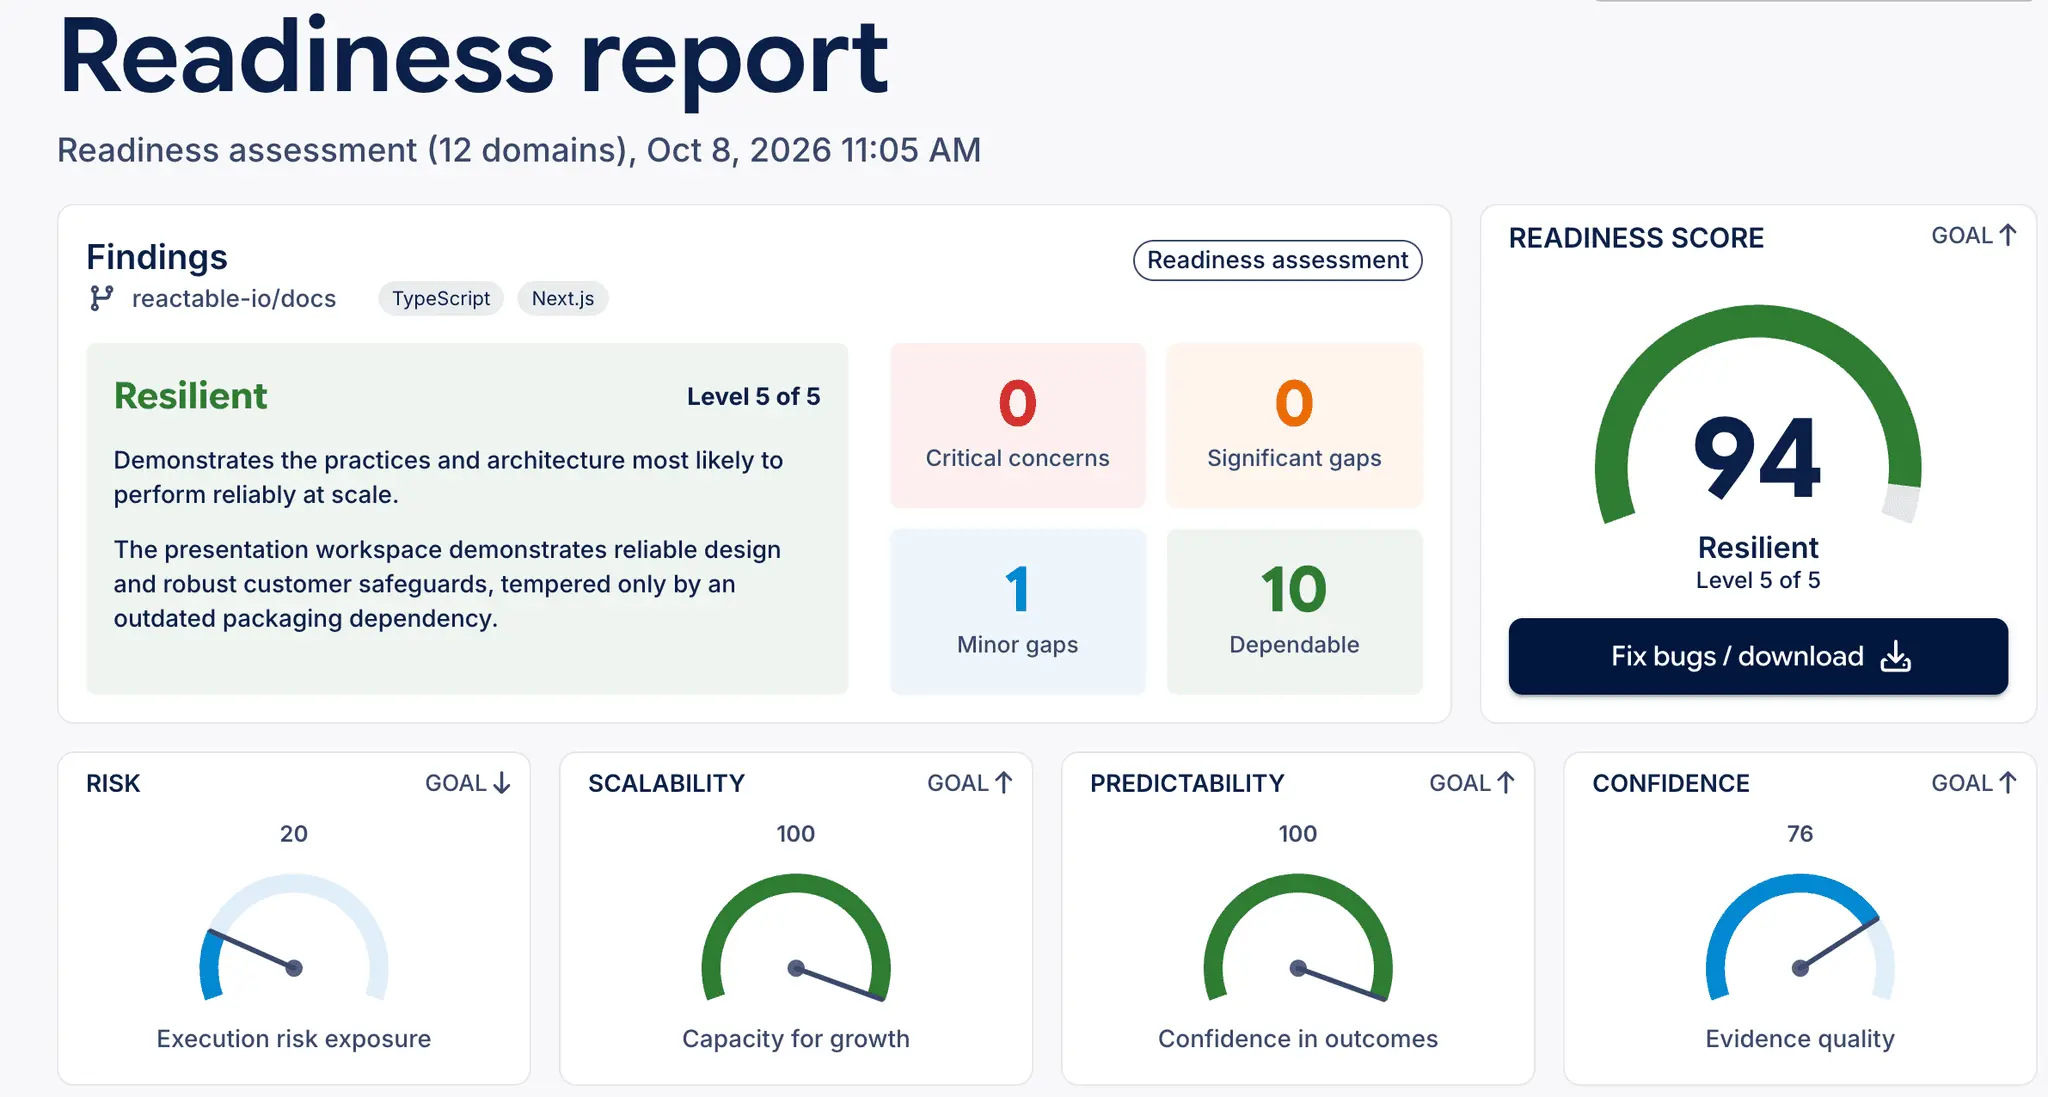Screen dimensions: 2048x1097
Task: Click the PREDICTABILITY card title
Action: click(1187, 784)
